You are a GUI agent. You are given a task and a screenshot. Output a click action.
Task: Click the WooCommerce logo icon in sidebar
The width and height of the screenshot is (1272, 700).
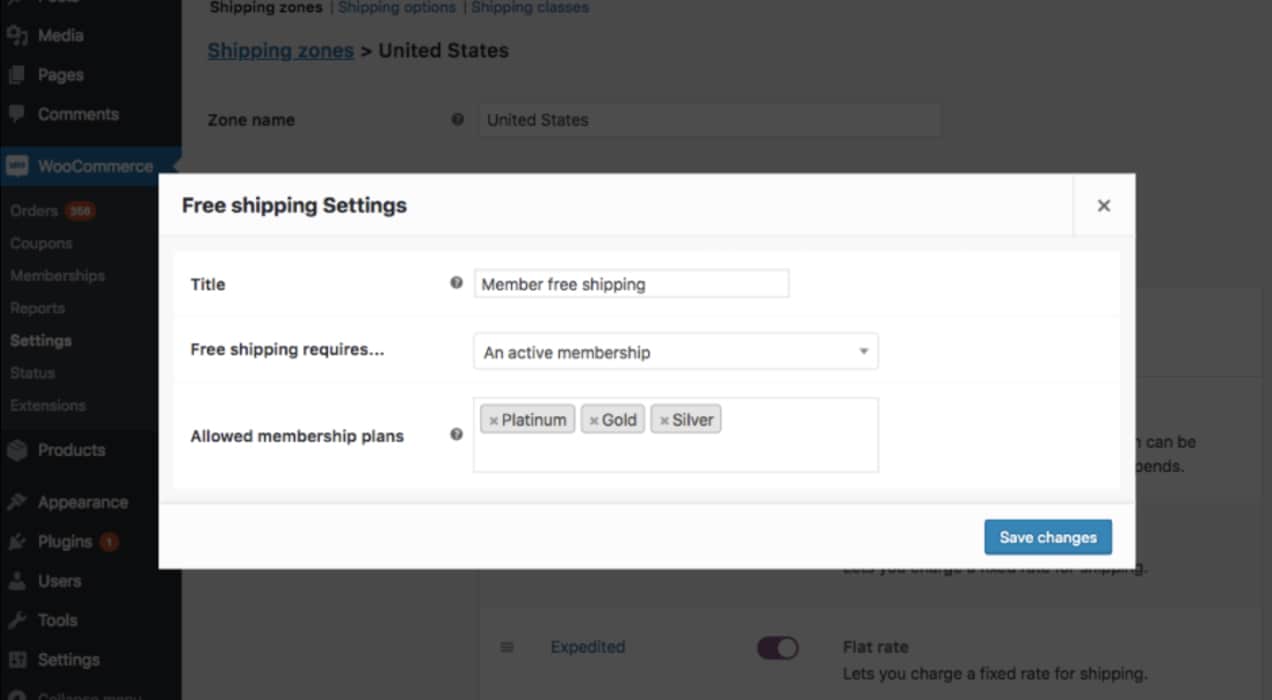click(x=17, y=167)
